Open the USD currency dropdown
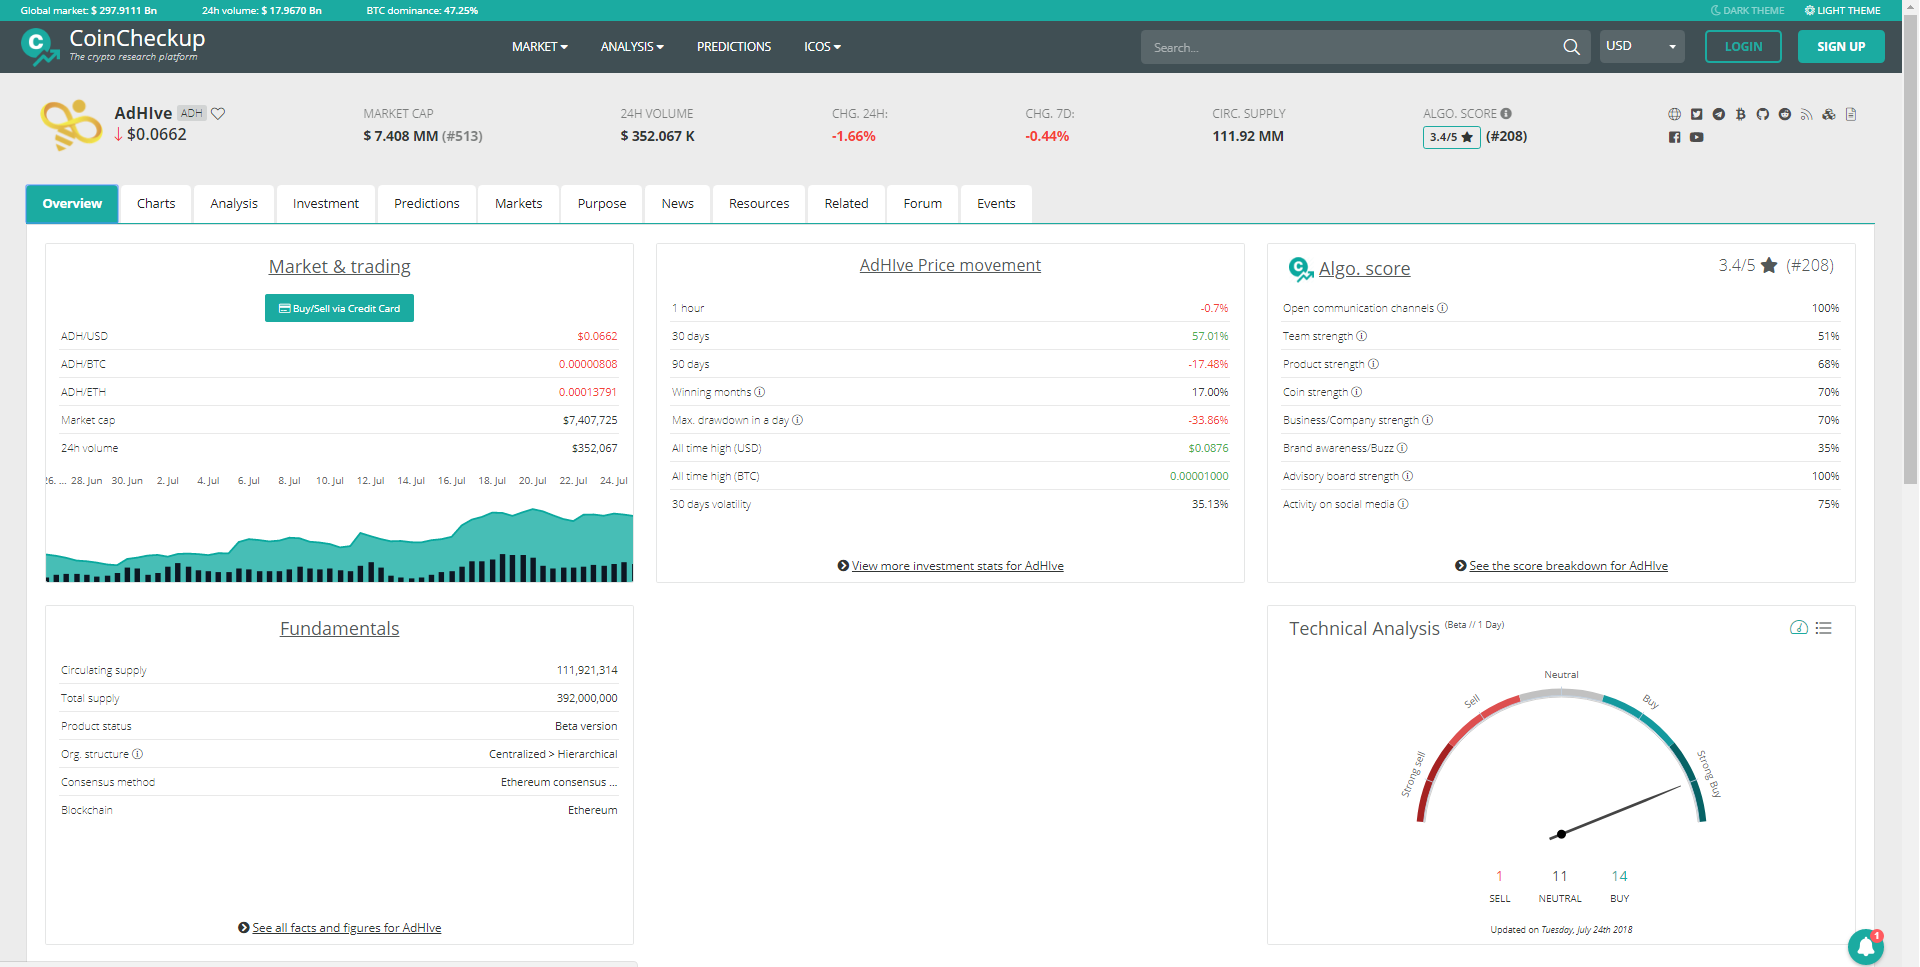This screenshot has height=967, width=1920. [x=1642, y=46]
